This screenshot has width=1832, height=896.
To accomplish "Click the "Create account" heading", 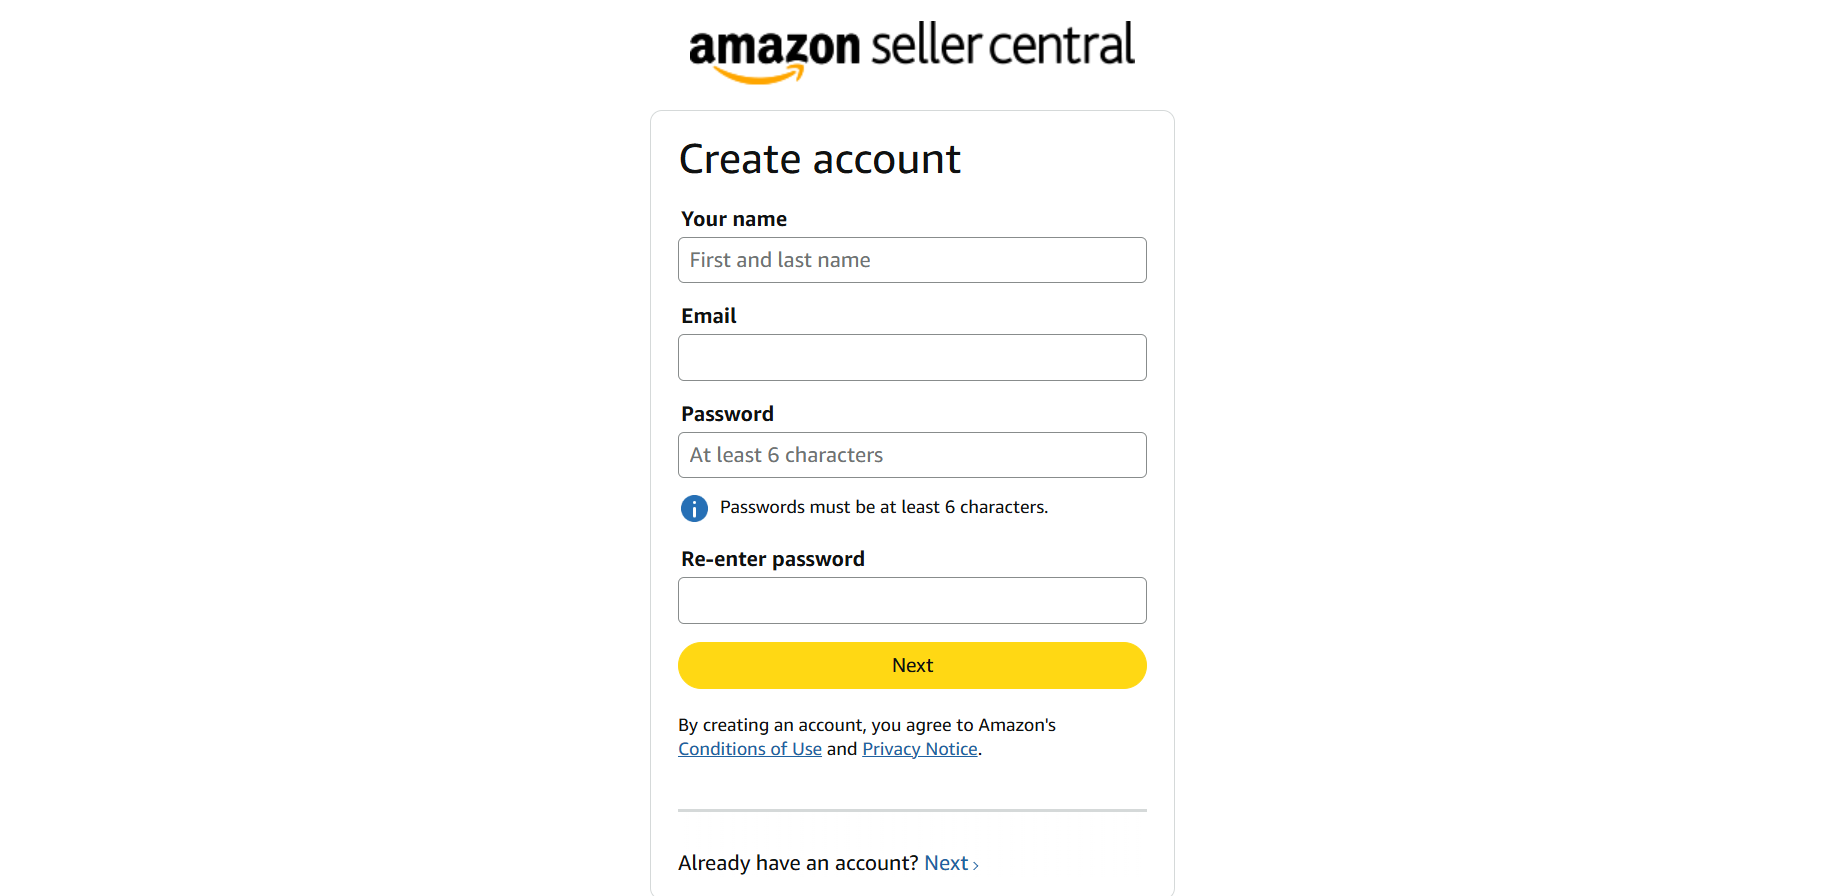I will click(820, 160).
